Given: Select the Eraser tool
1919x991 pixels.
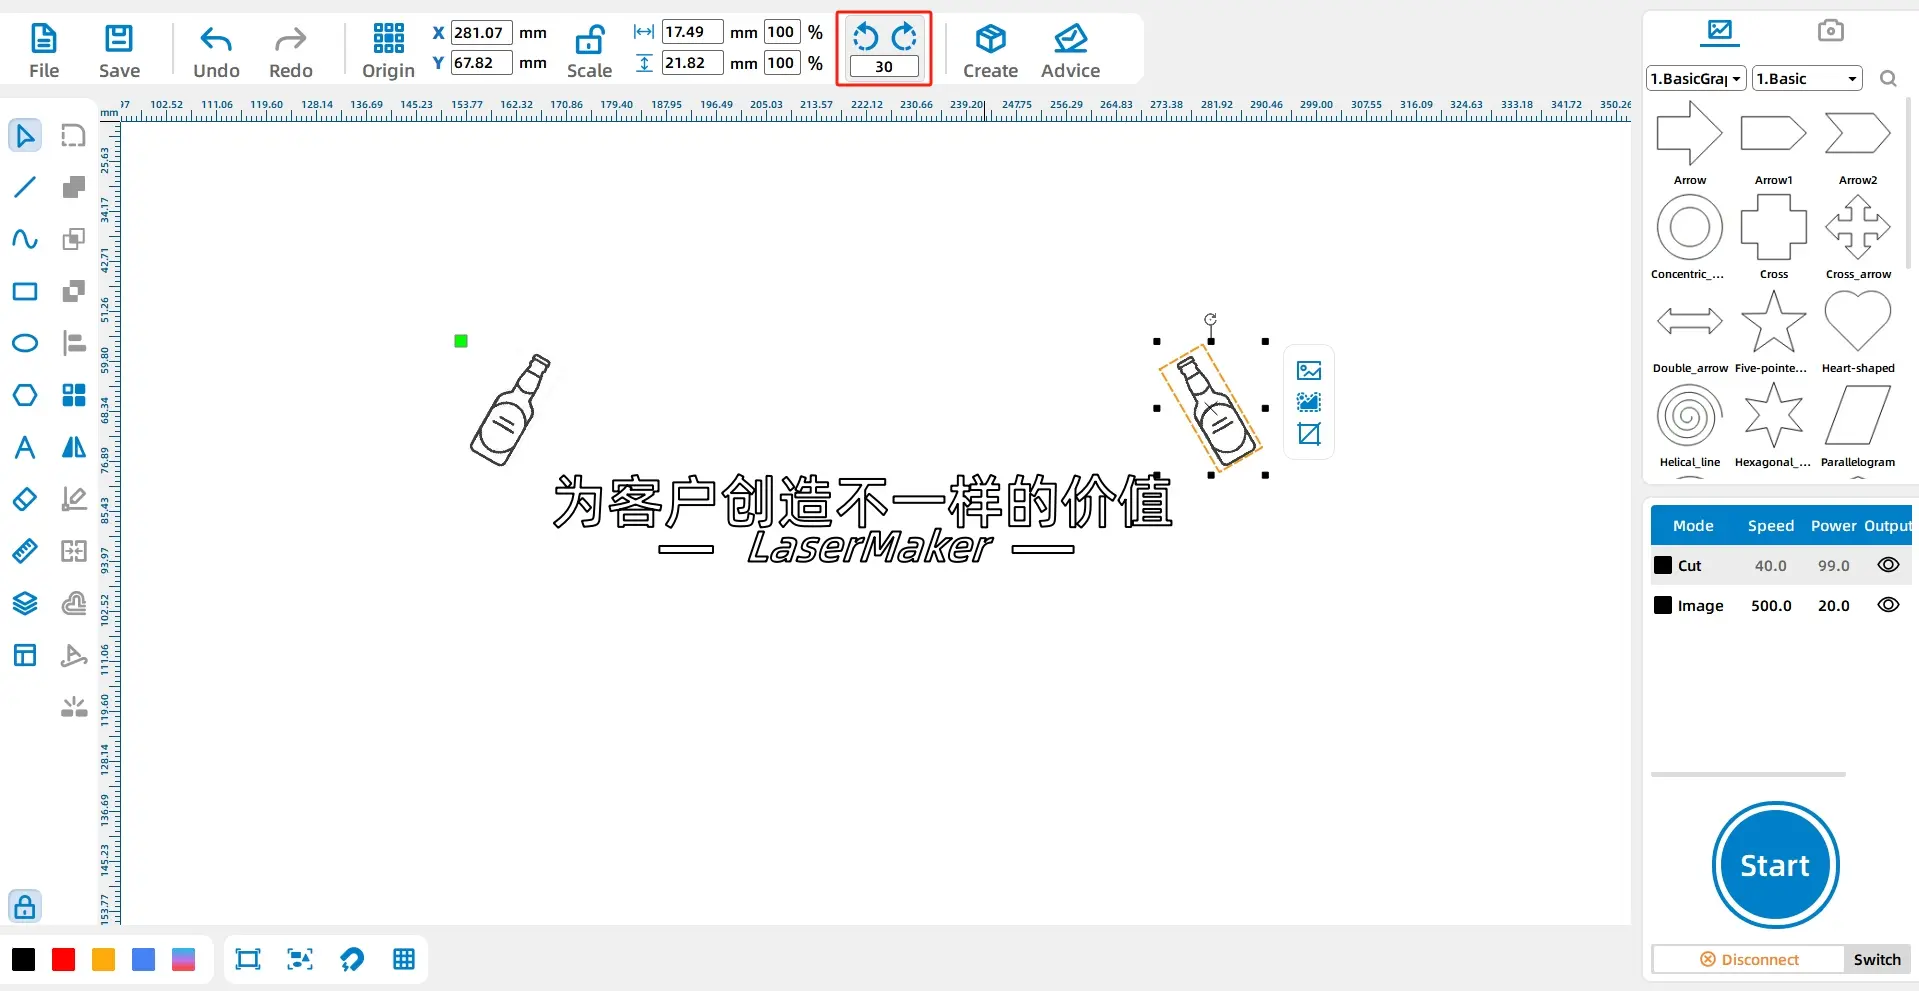Looking at the screenshot, I should coord(25,499).
